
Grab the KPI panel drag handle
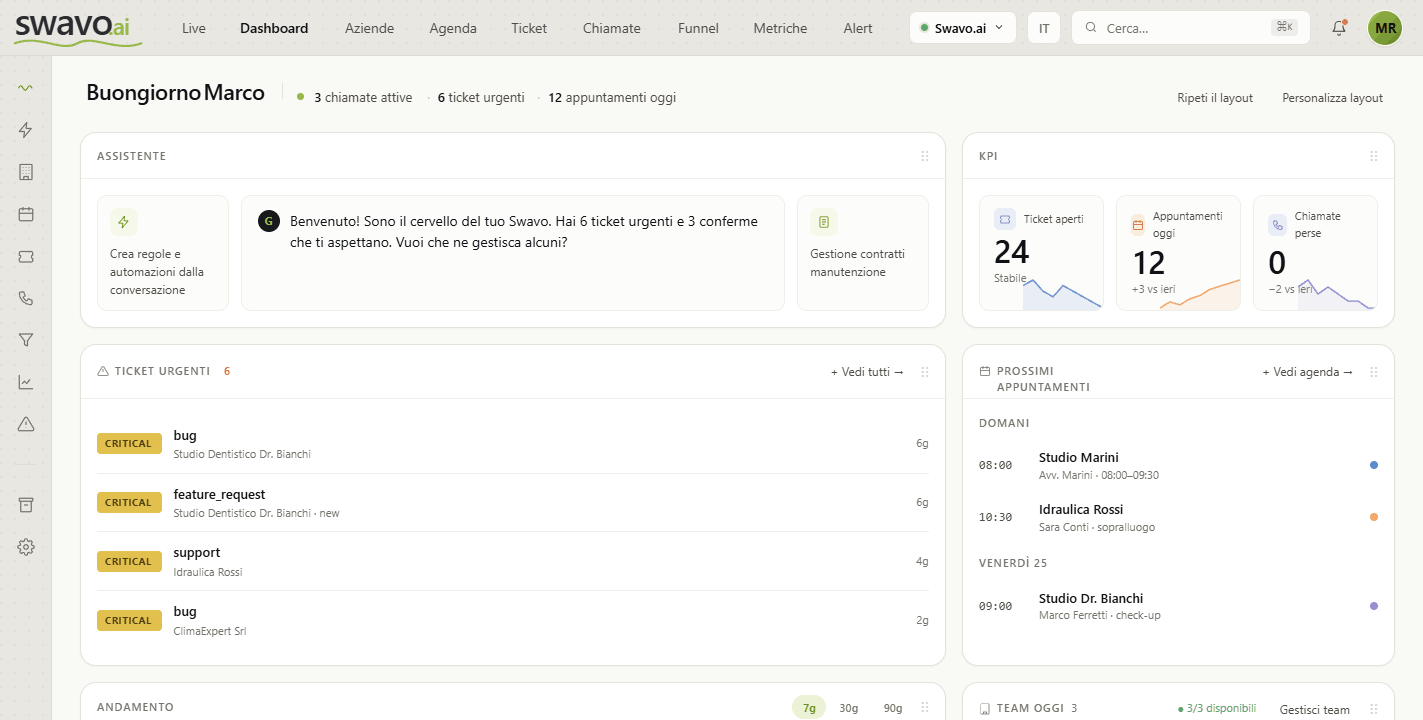tap(1373, 156)
